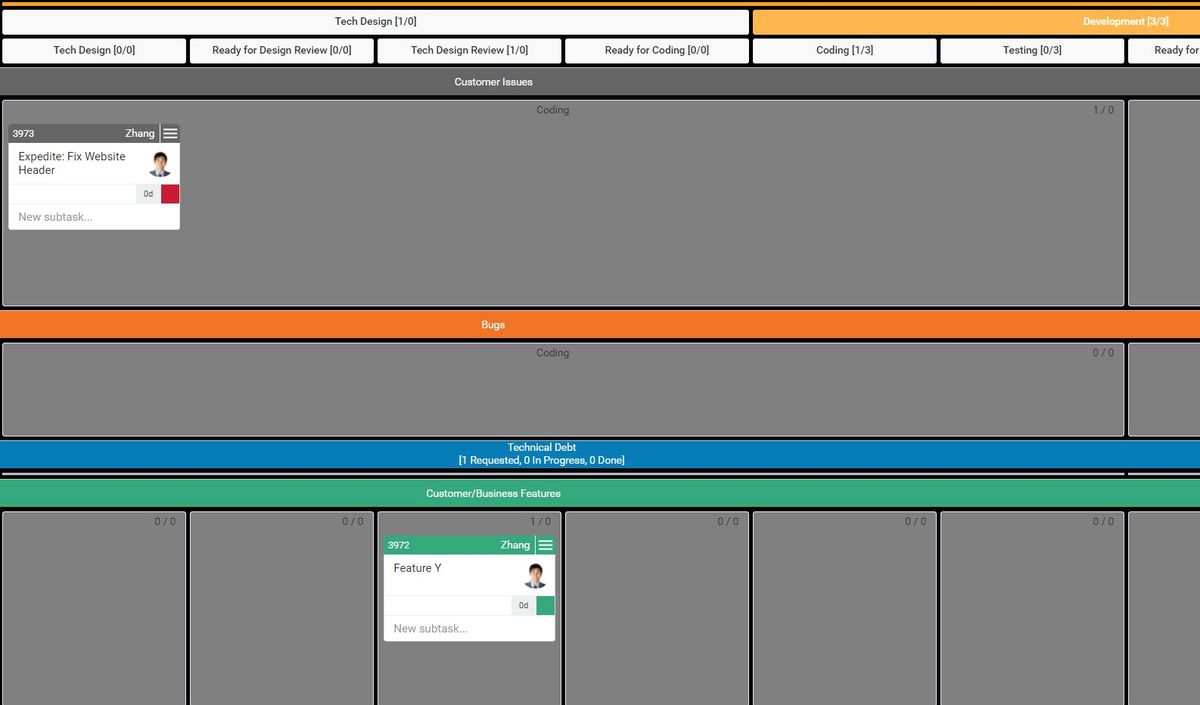Open the context menu on card 3973
The height and width of the screenshot is (705, 1200).
point(169,132)
